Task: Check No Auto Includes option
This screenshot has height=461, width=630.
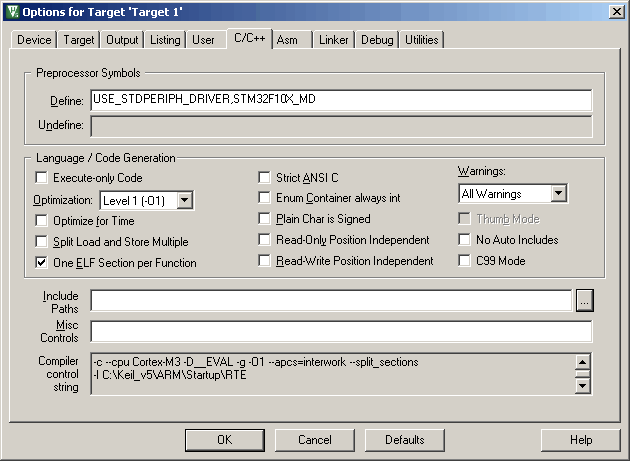Action: coord(465,240)
